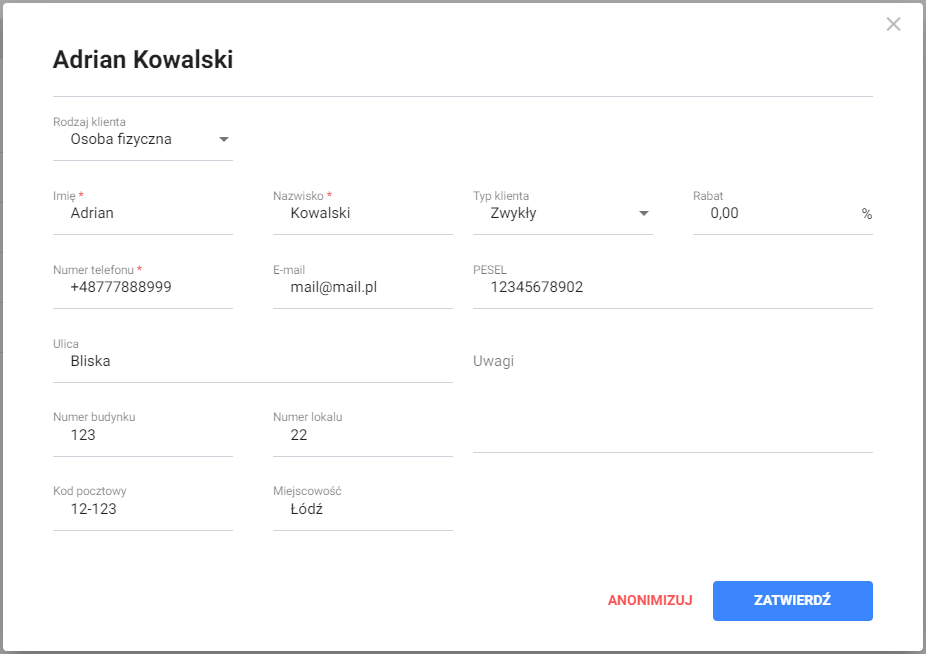
Task: Click the arrow beside Zwykły
Action: pos(644,213)
